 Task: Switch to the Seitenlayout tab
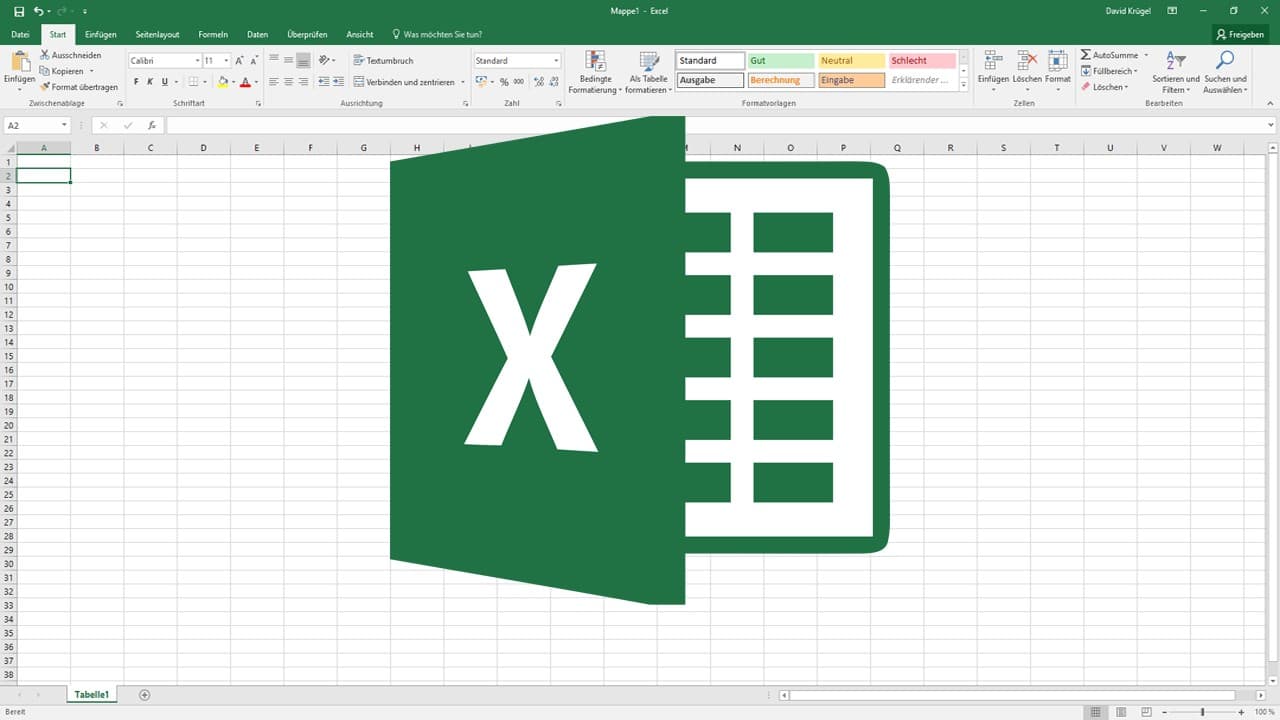coord(158,34)
